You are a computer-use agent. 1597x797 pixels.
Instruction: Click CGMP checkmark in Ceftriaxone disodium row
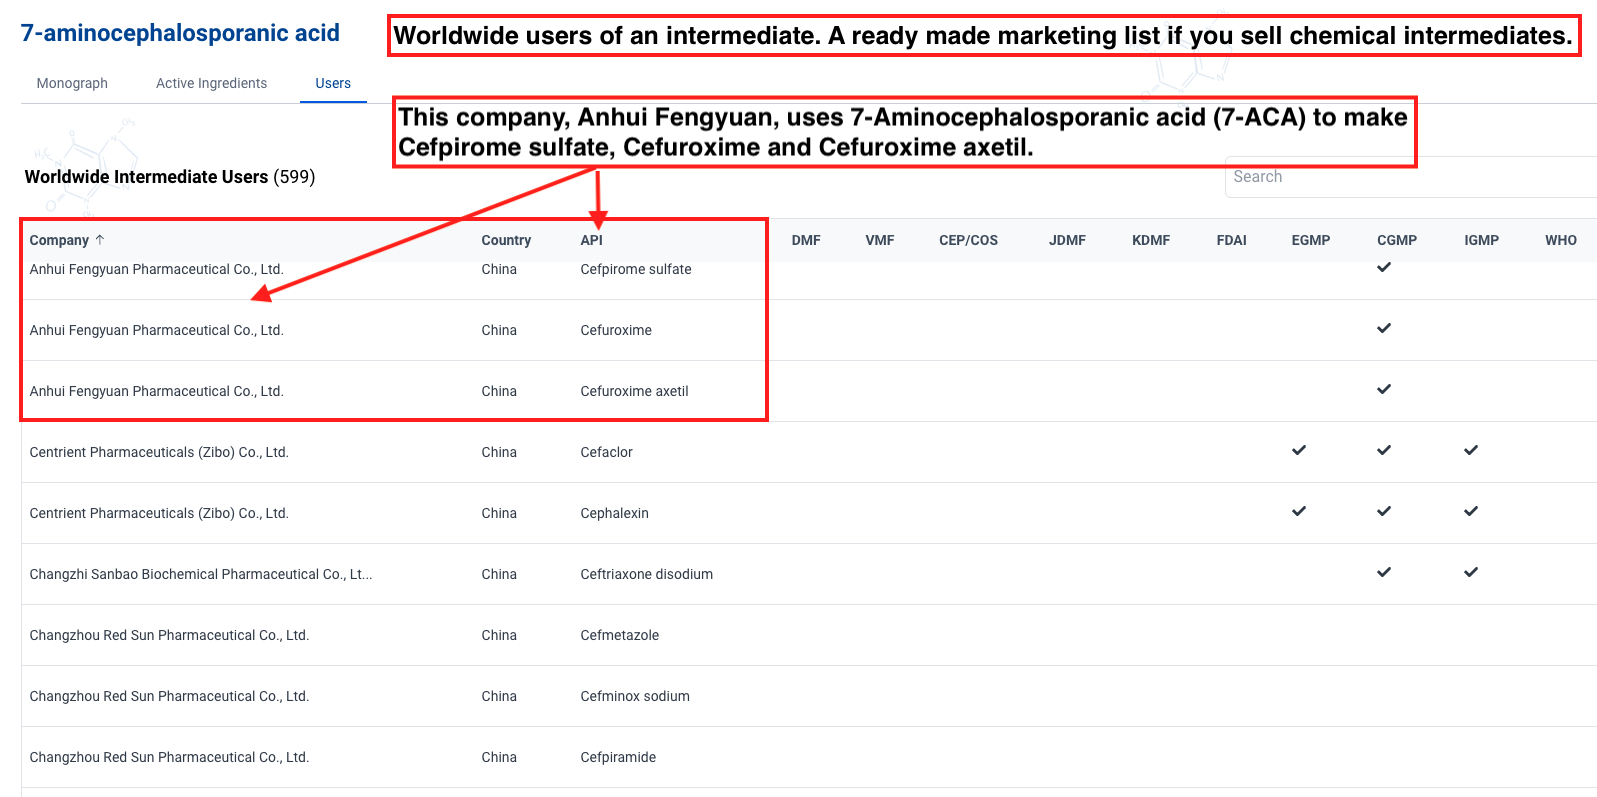[x=1384, y=572]
